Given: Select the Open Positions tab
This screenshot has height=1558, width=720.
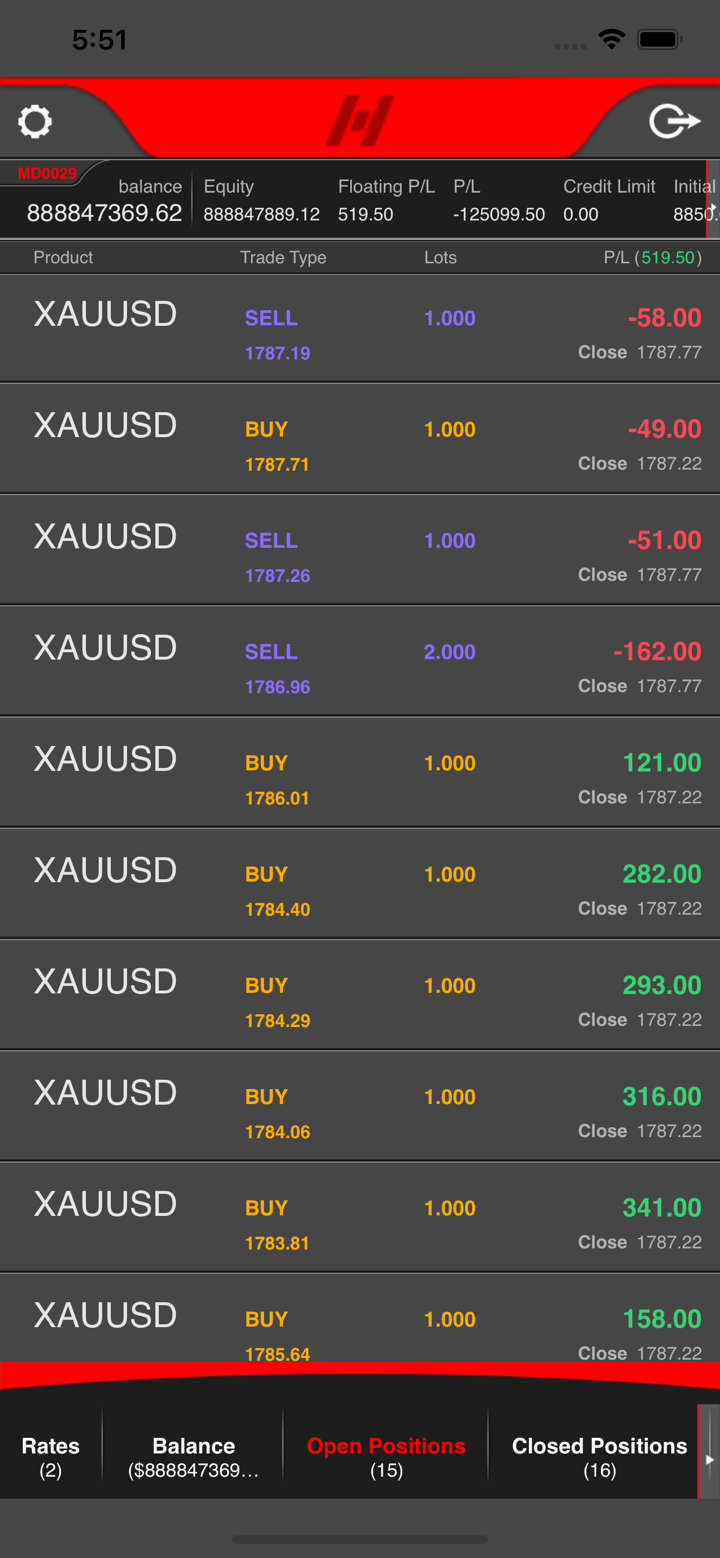Looking at the screenshot, I should click(x=386, y=1456).
